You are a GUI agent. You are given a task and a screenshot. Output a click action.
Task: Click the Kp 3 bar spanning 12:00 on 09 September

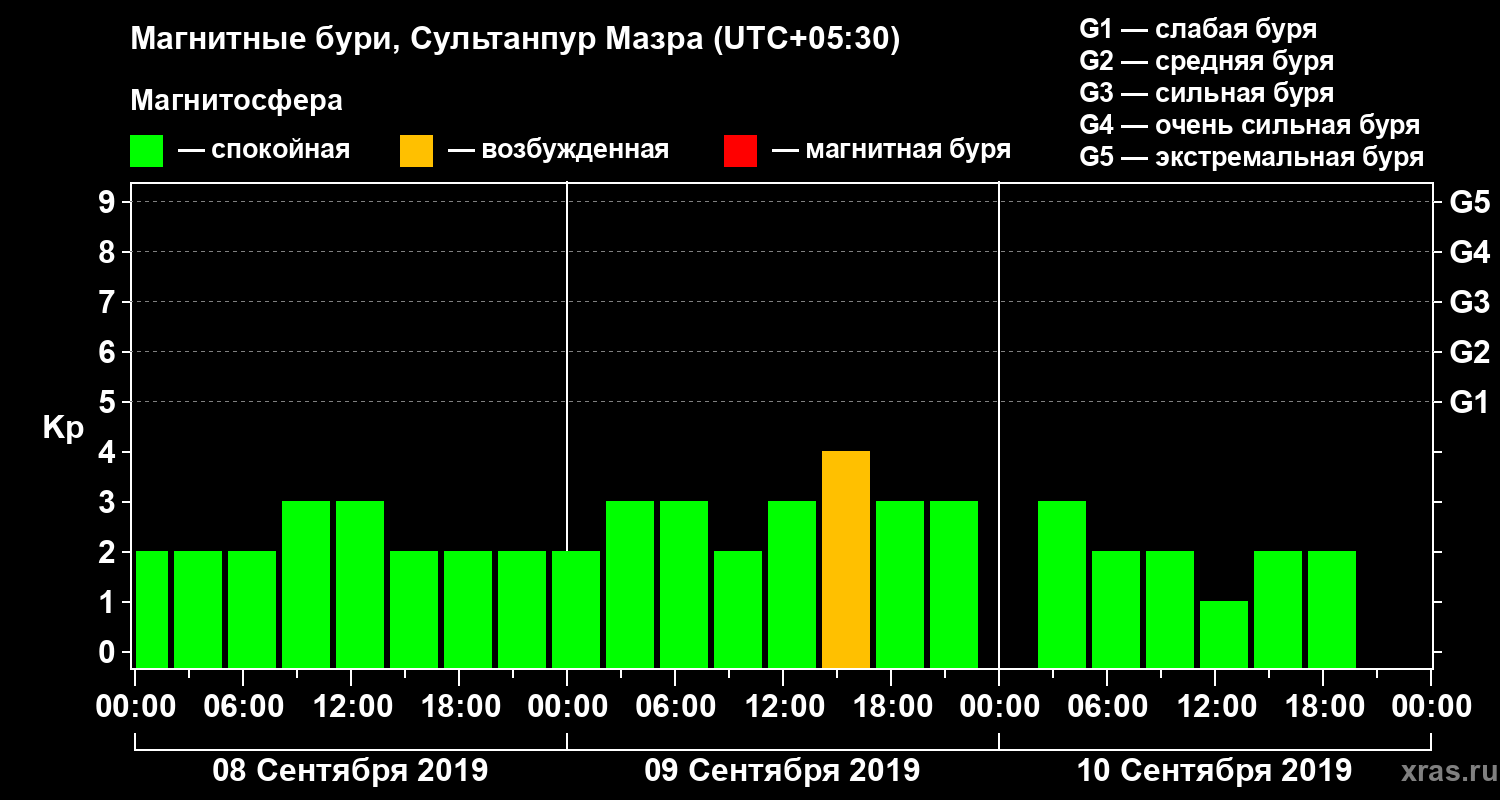point(792,585)
